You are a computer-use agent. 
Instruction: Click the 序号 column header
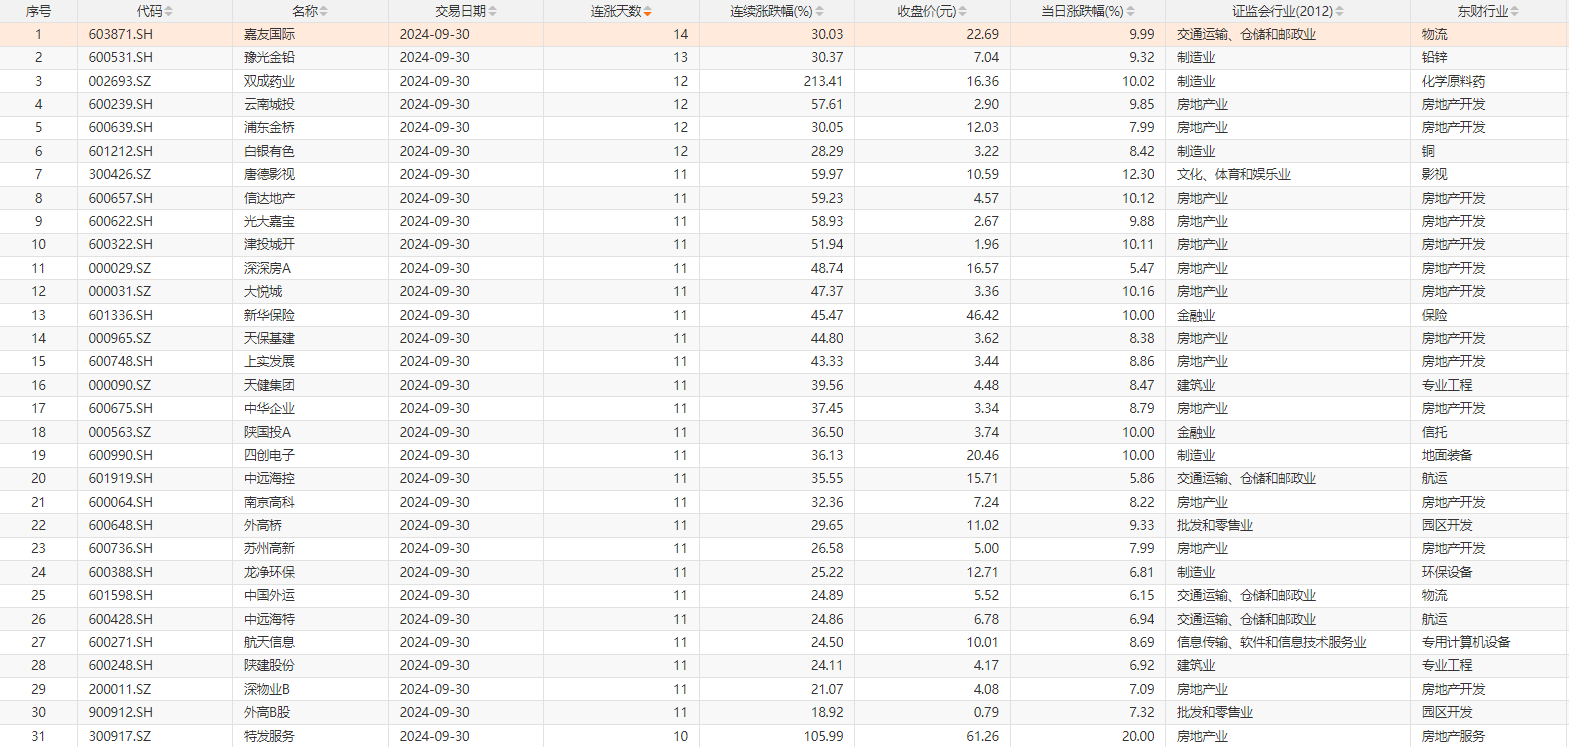click(x=38, y=11)
